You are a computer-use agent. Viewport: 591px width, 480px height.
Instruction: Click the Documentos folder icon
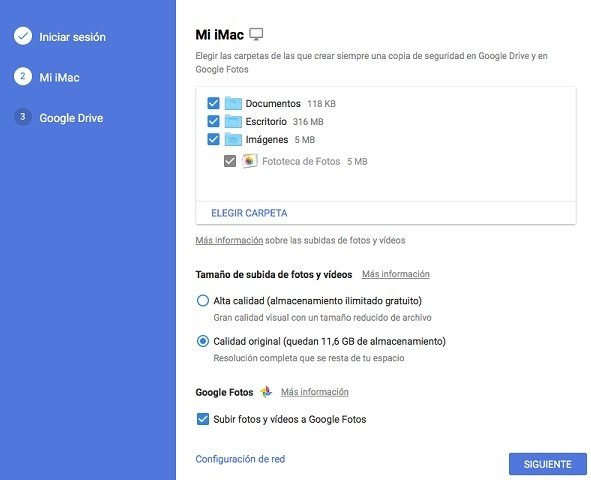pos(233,103)
